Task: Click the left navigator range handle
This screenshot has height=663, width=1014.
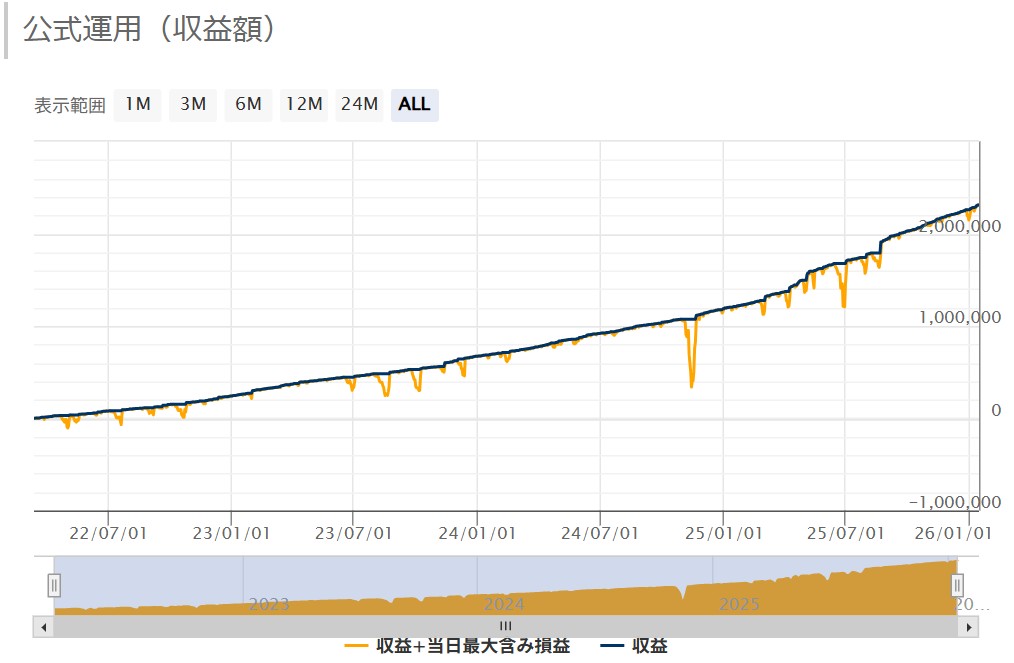Action: (55, 585)
